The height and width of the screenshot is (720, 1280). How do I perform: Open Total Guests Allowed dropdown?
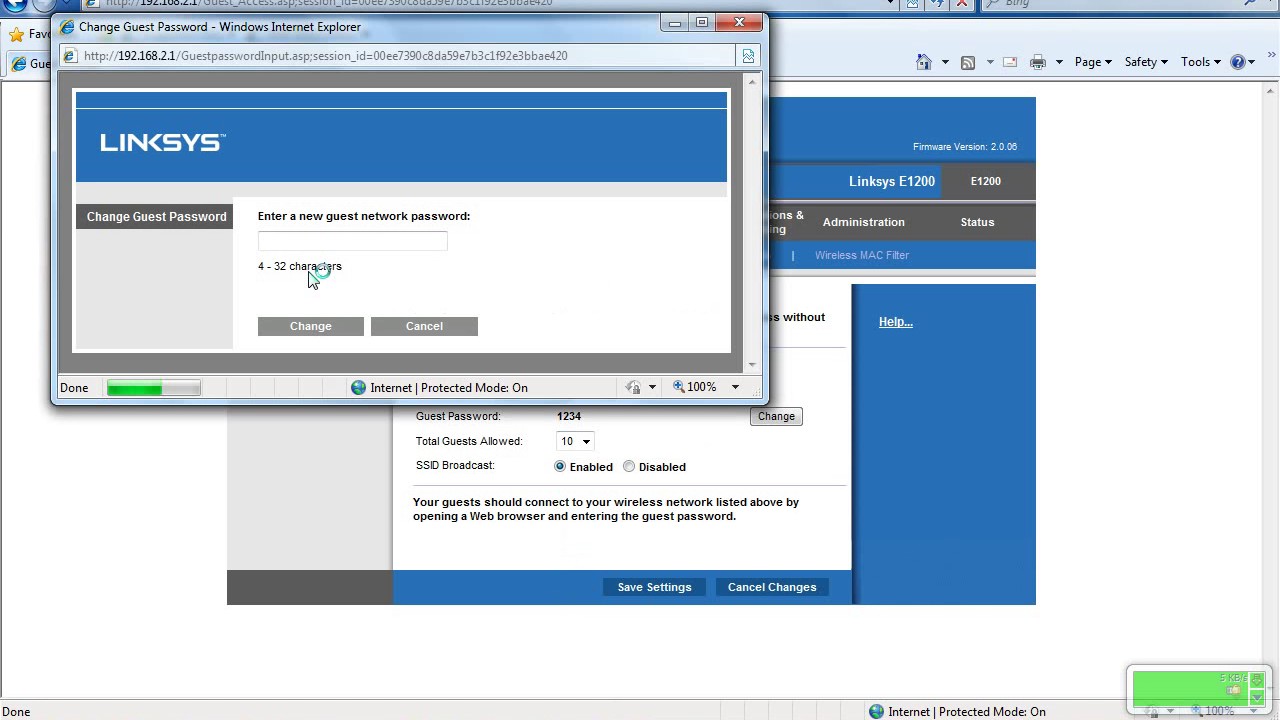point(575,441)
